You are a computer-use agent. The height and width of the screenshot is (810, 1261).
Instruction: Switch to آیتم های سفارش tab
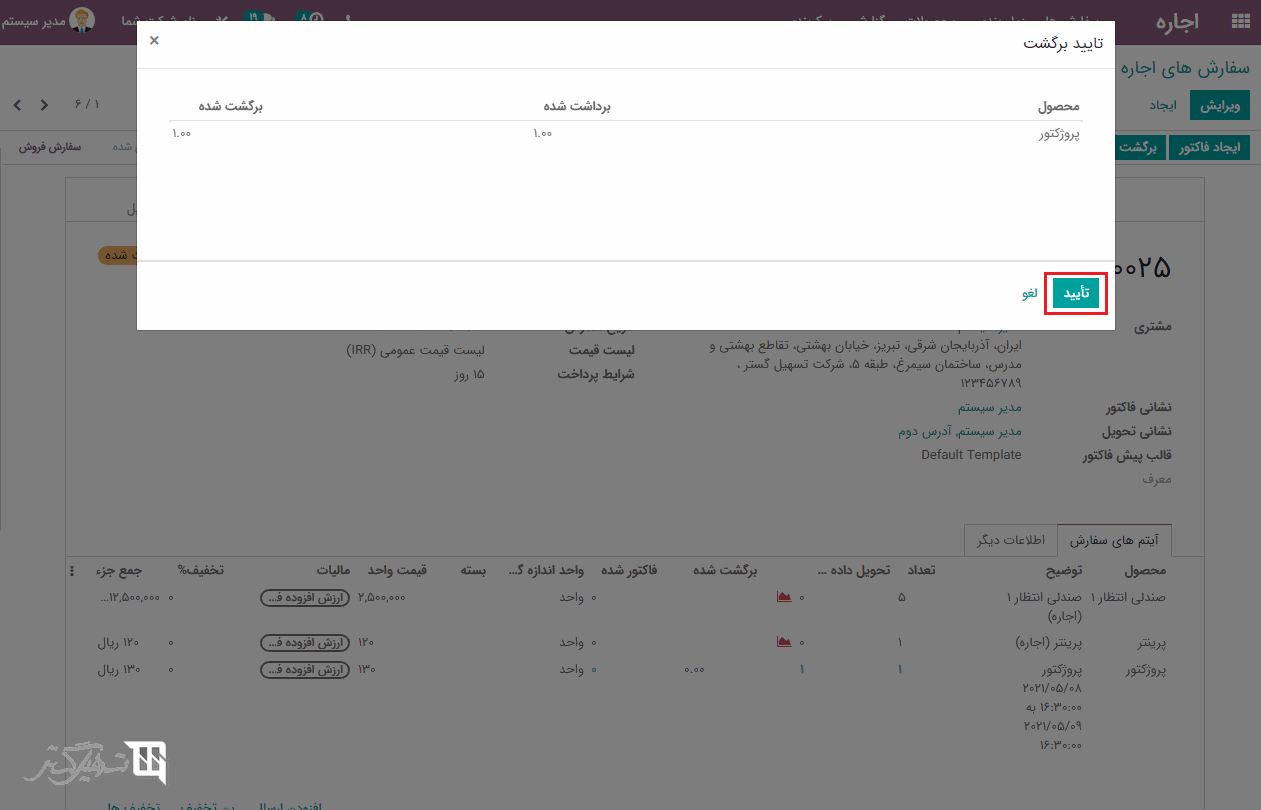pyautogui.click(x=1114, y=540)
